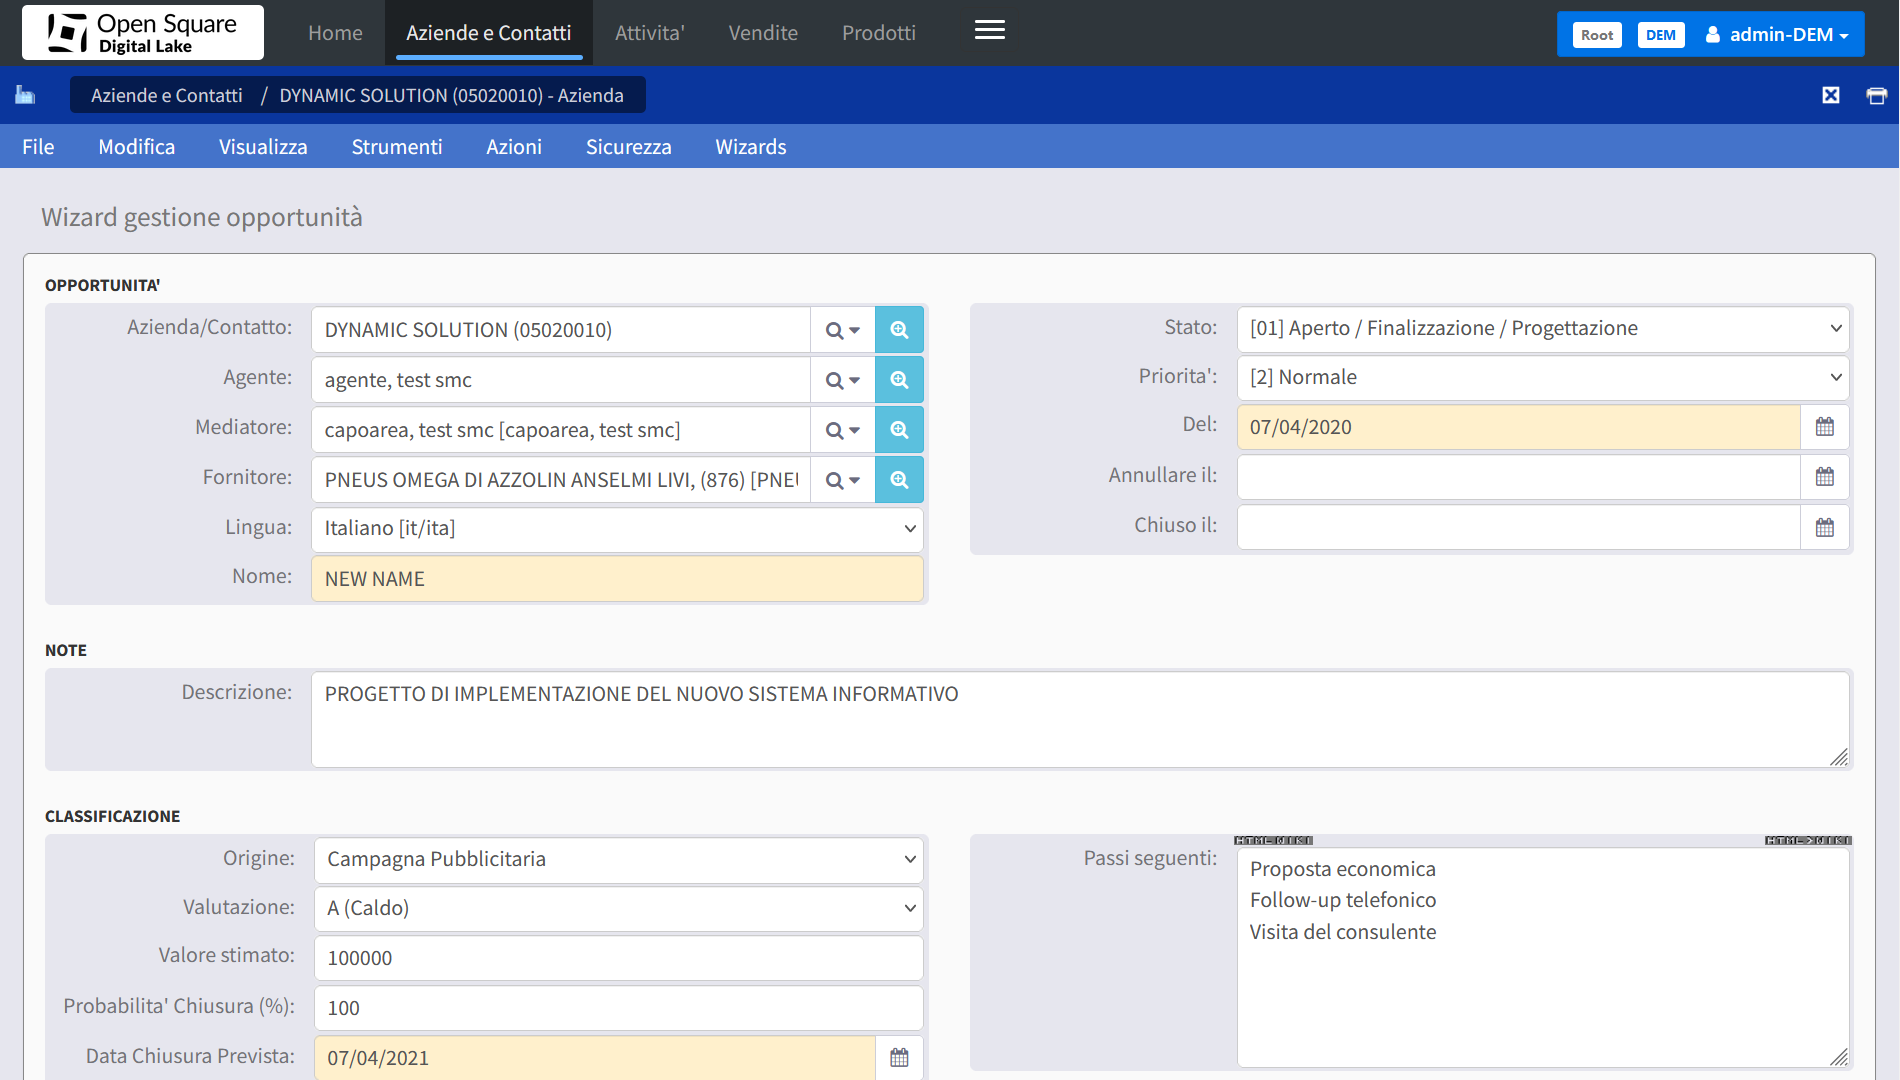The width and height of the screenshot is (1900, 1080).
Task: Open the Vendite tab
Action: coord(763,33)
